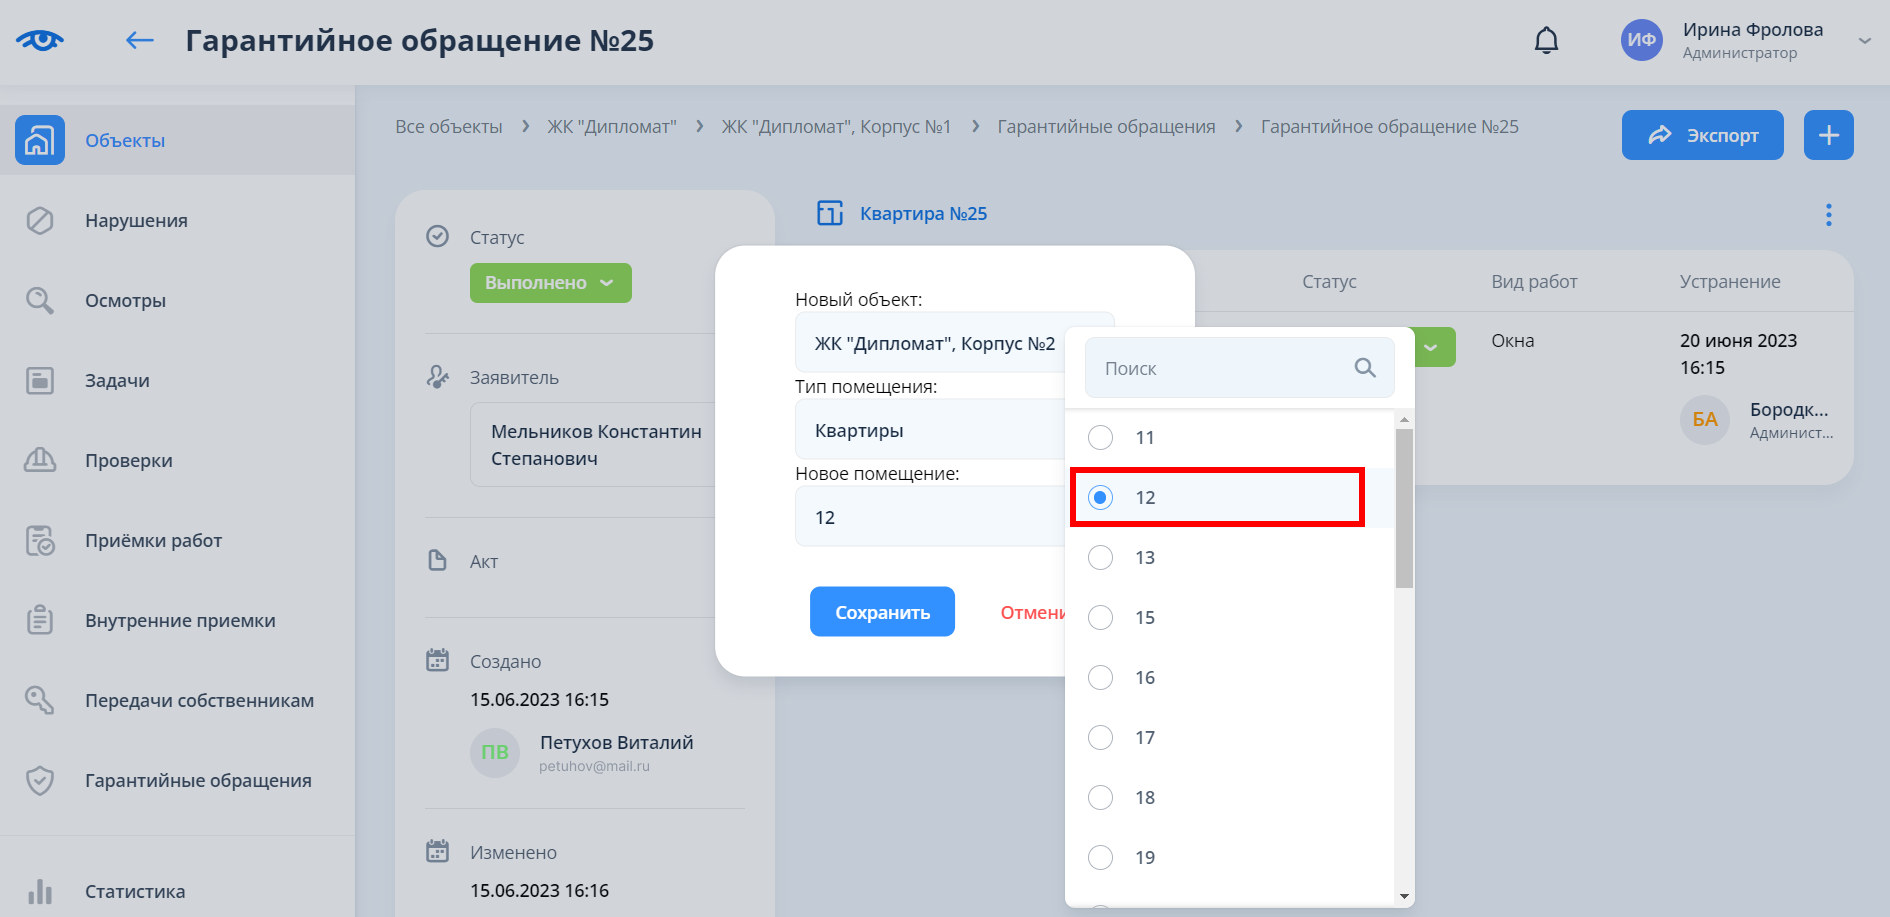Click the back arrow in header
This screenshot has height=917, width=1890.
pos(140,40)
